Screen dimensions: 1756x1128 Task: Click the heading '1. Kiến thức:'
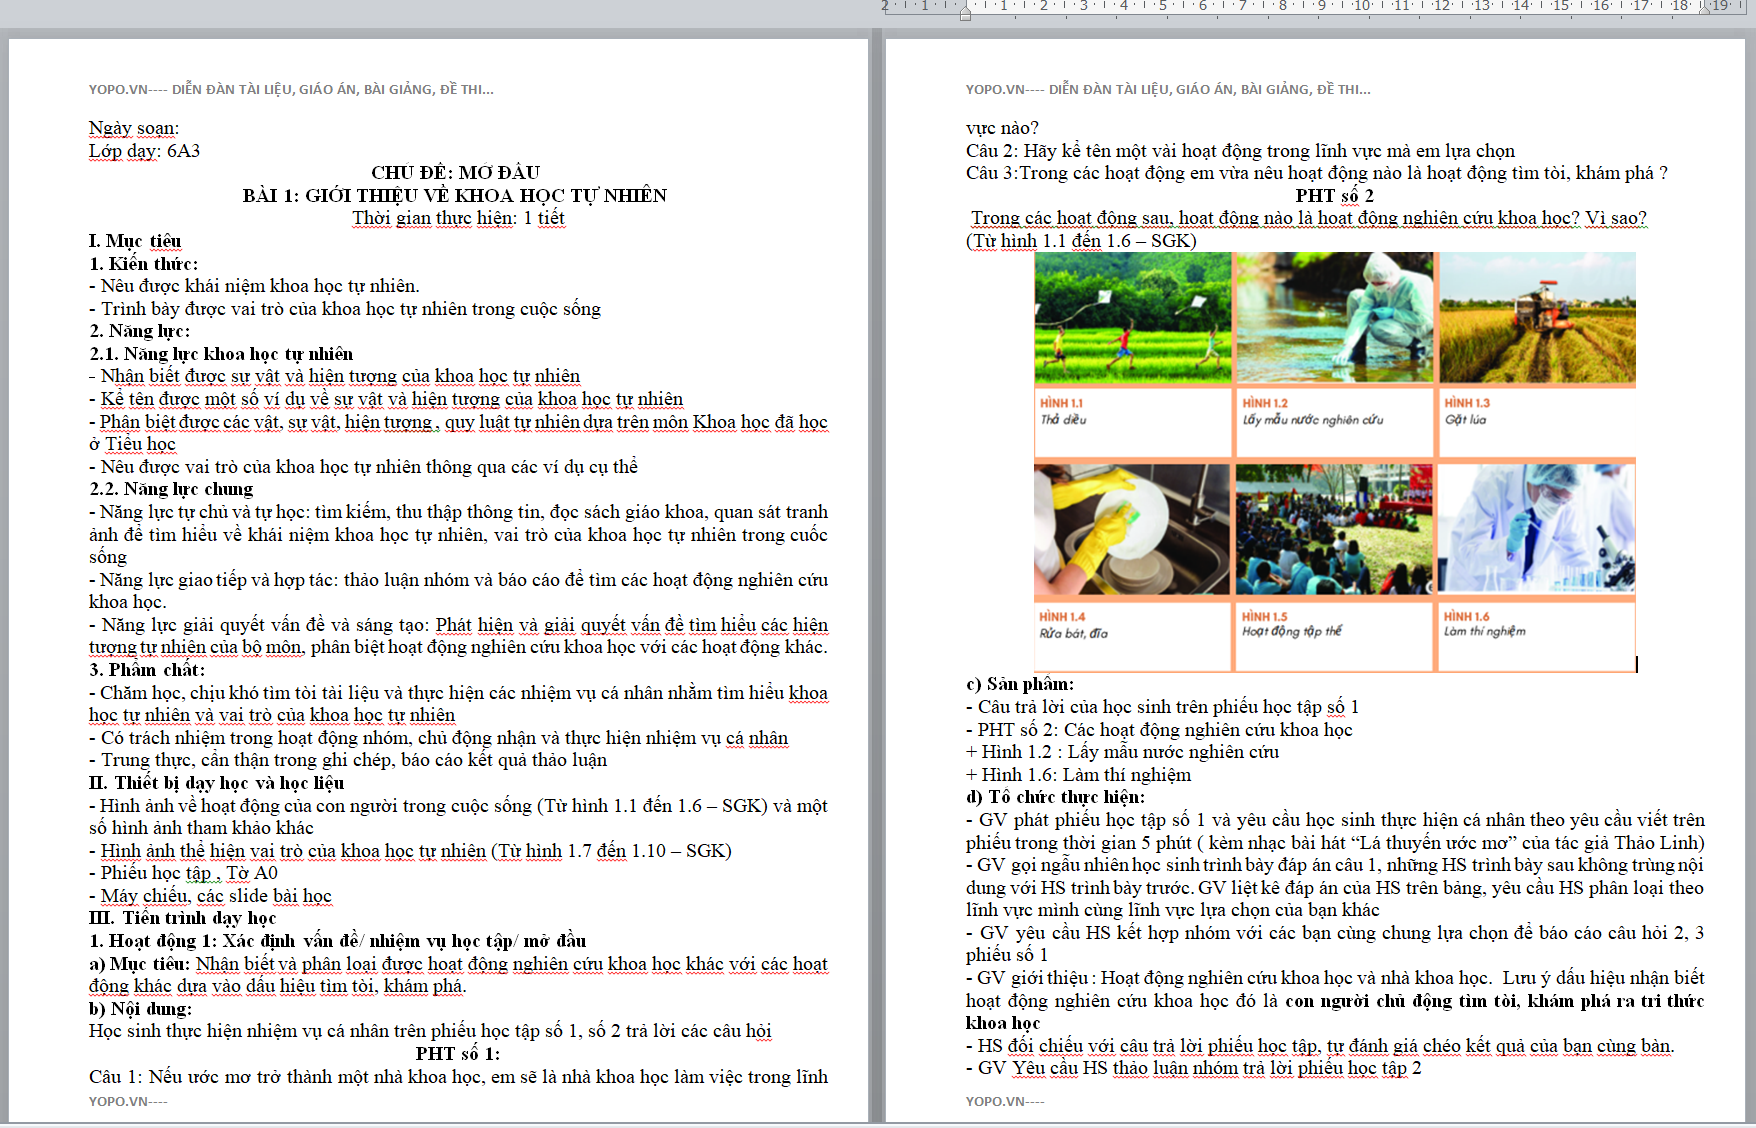(143, 264)
